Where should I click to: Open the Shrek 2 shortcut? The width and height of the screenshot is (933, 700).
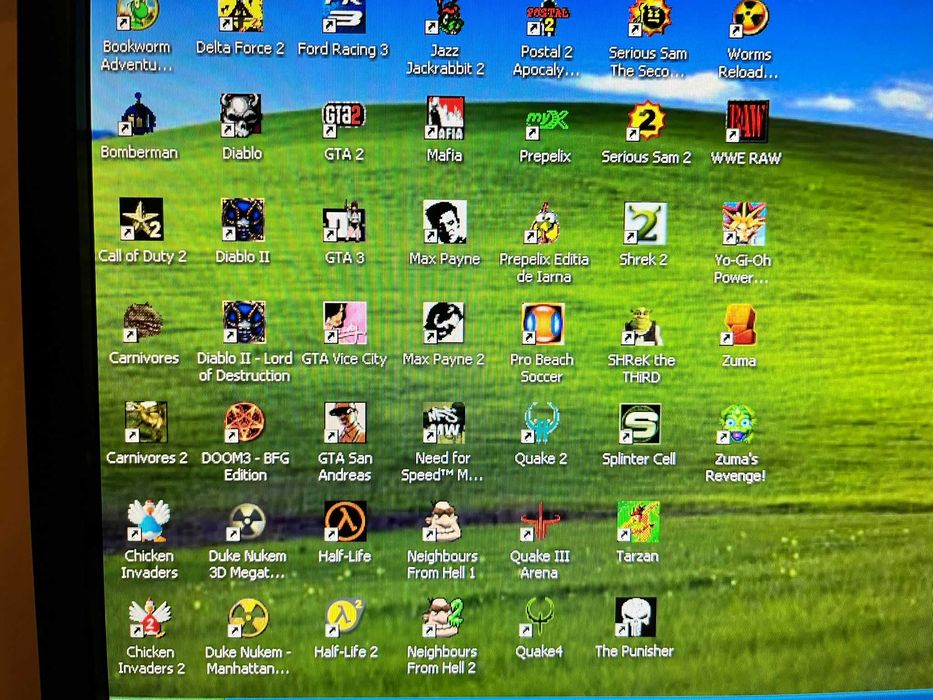[645, 224]
